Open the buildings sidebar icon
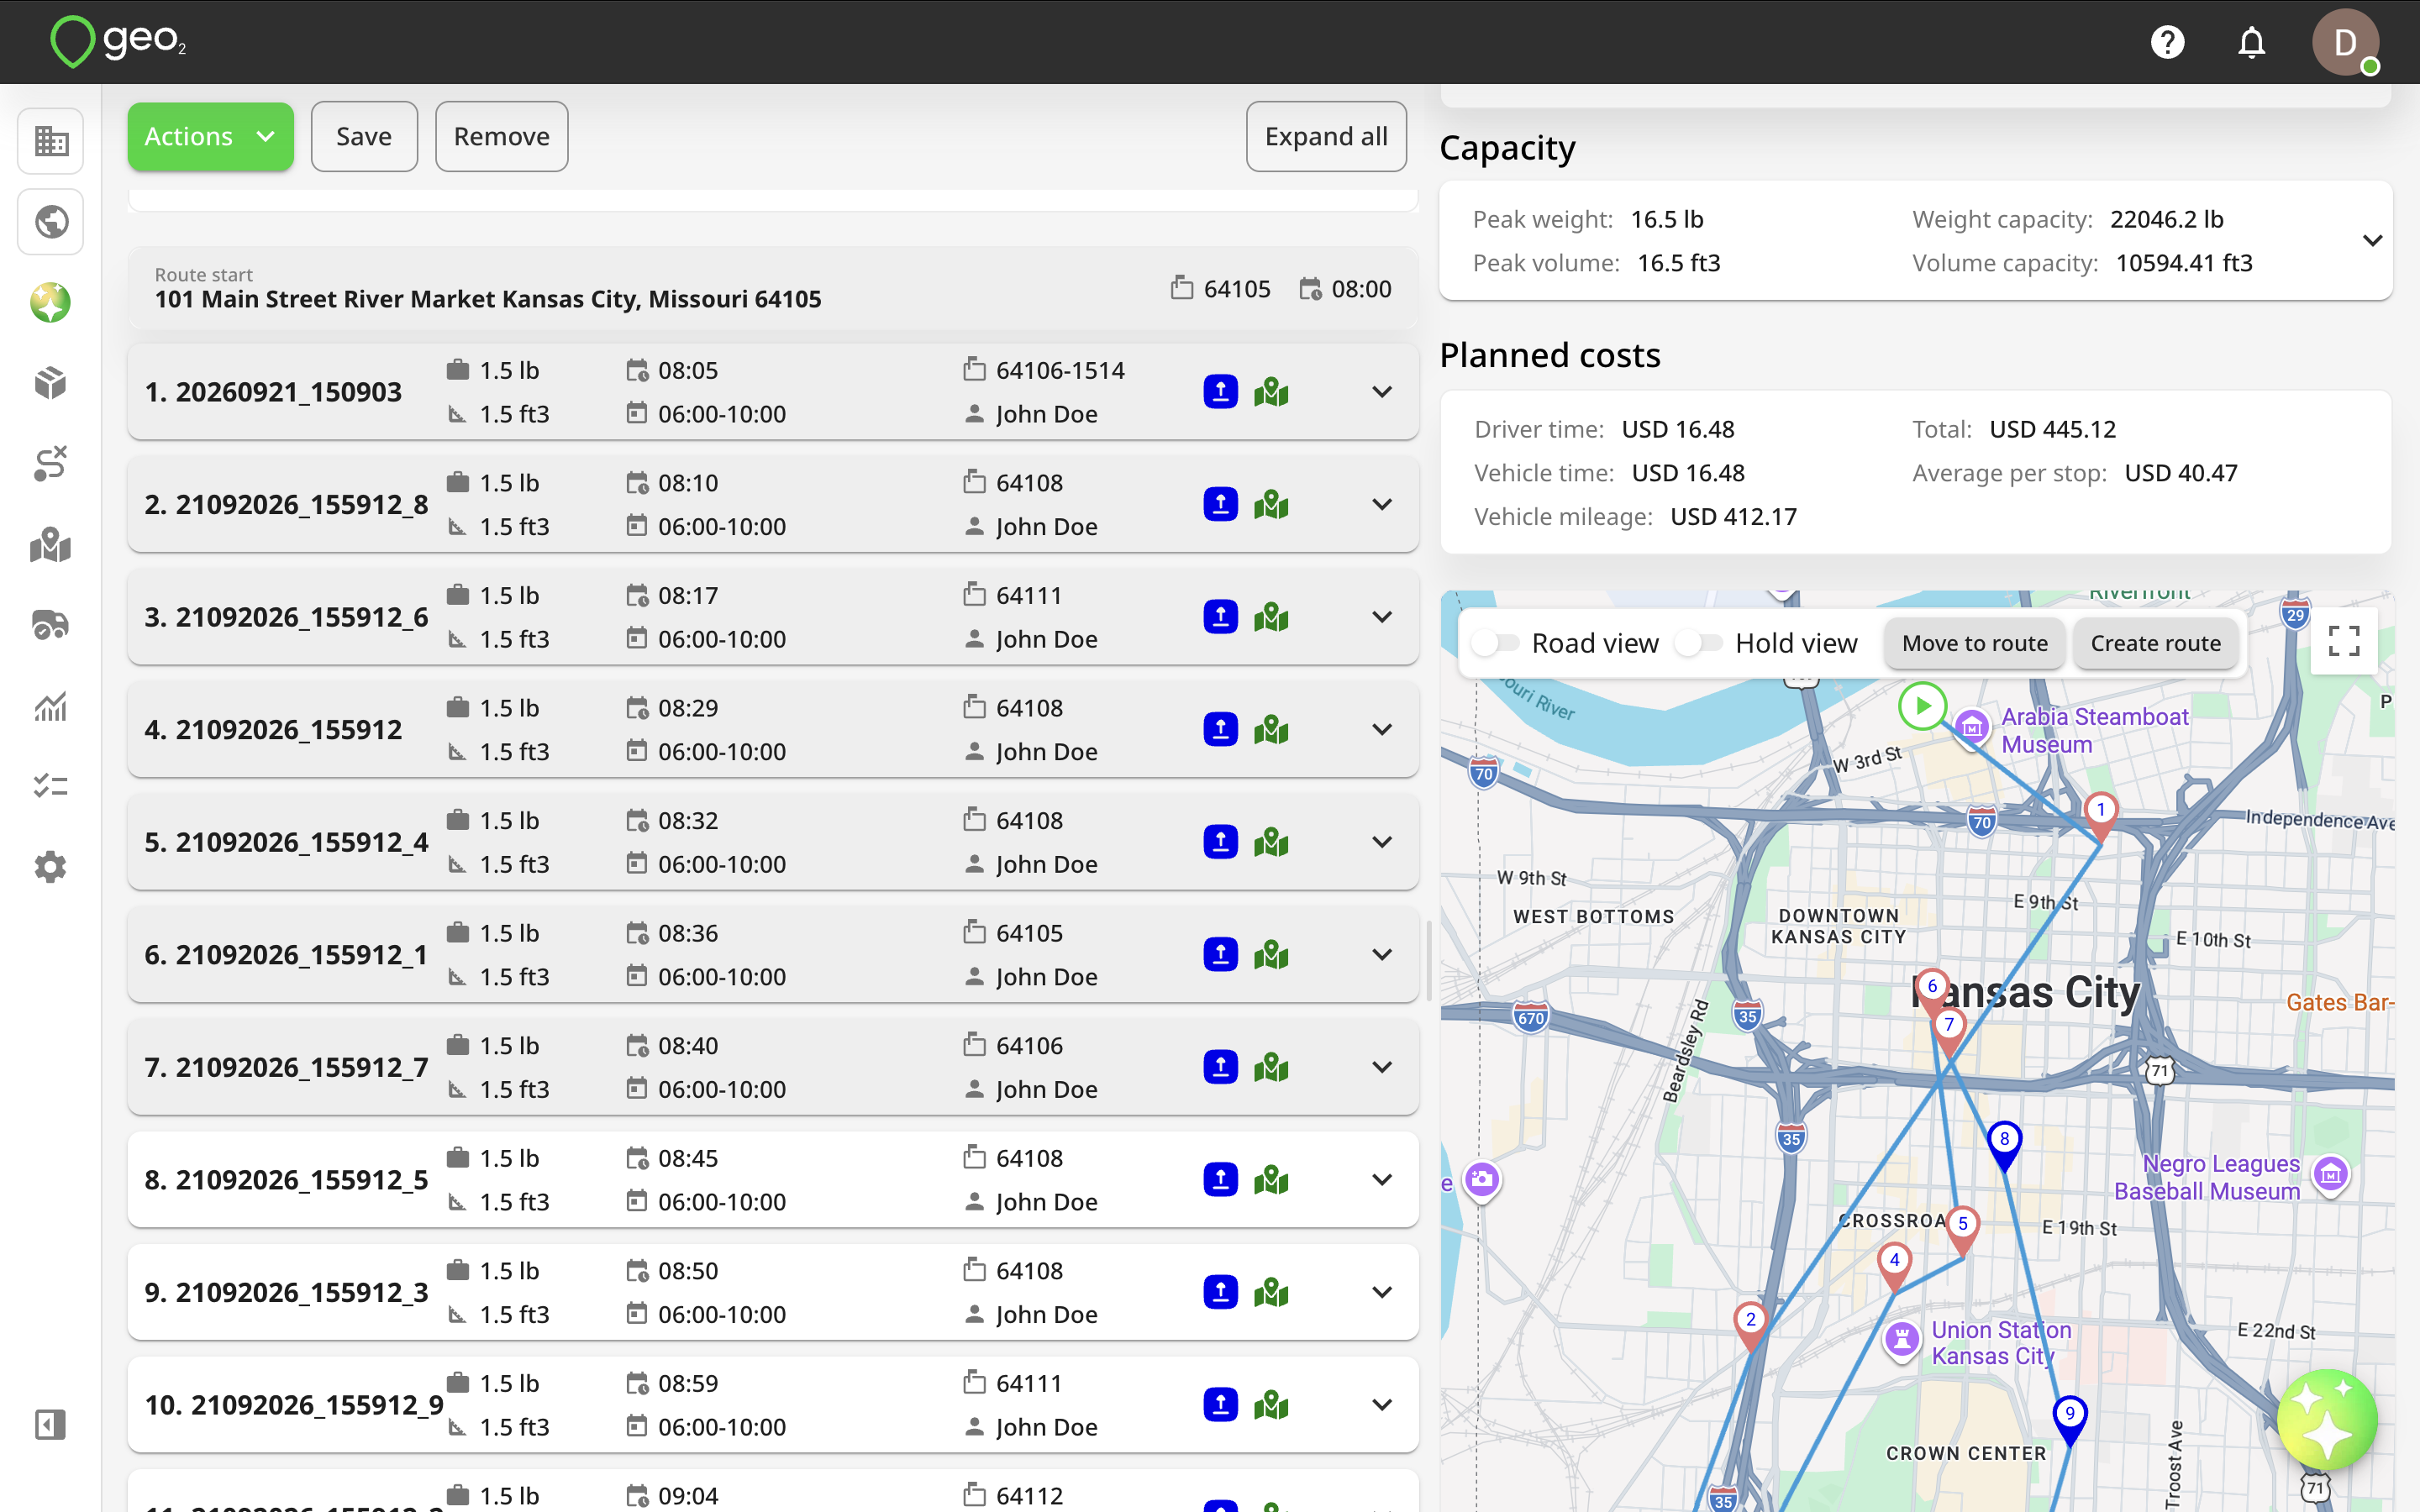 50,141
